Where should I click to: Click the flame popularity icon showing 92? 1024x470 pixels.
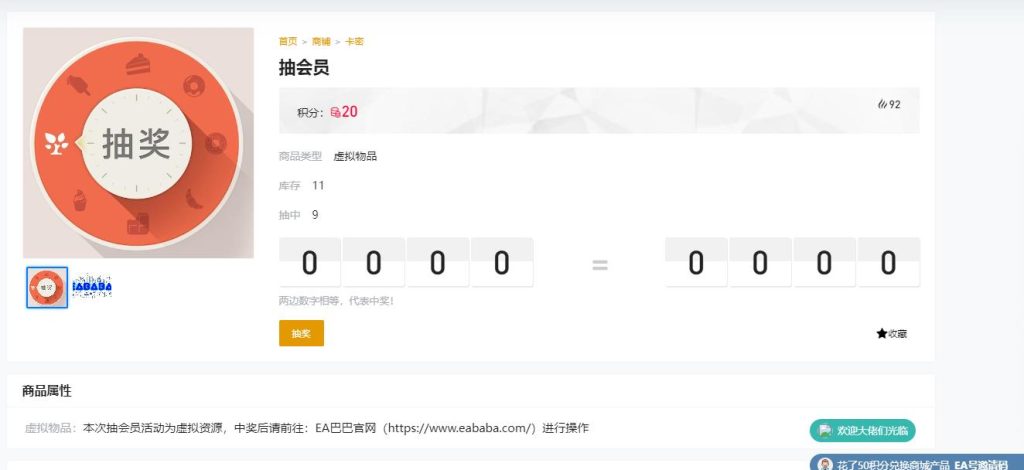click(x=882, y=104)
